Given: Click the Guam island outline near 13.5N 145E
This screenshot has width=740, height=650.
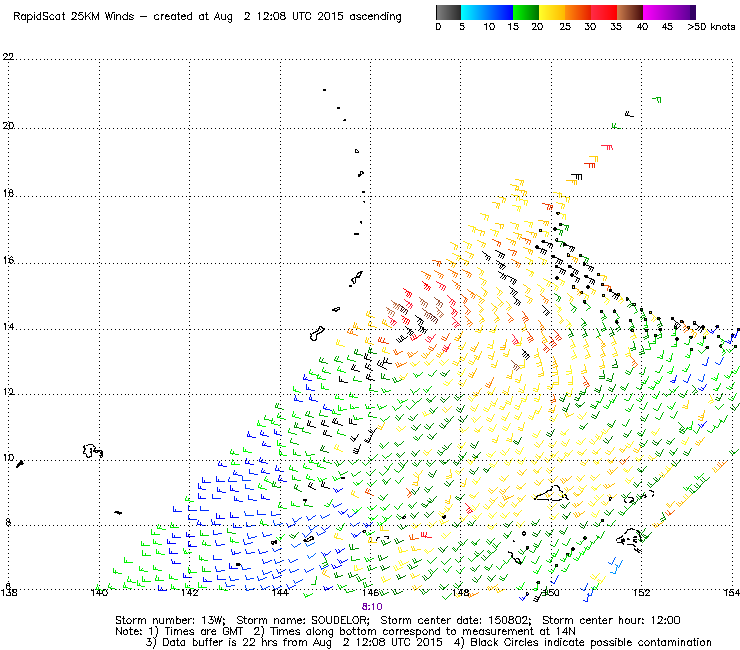Looking at the screenshot, I should pos(317,333).
